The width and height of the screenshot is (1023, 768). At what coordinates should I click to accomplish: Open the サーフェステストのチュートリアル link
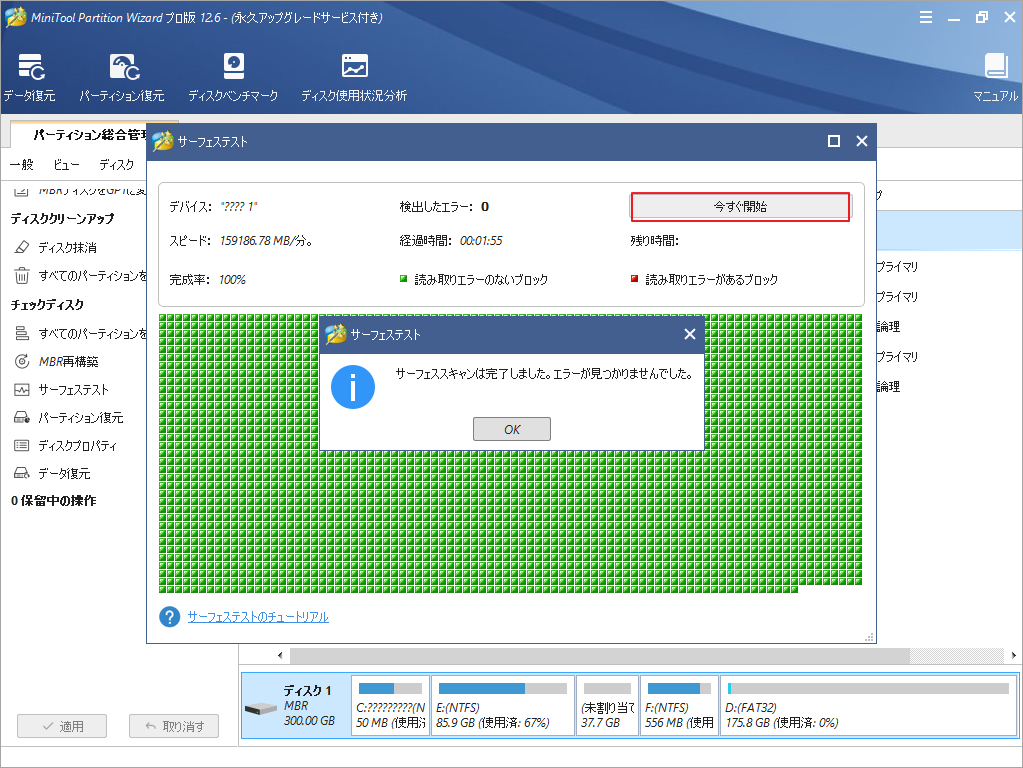click(x=258, y=617)
